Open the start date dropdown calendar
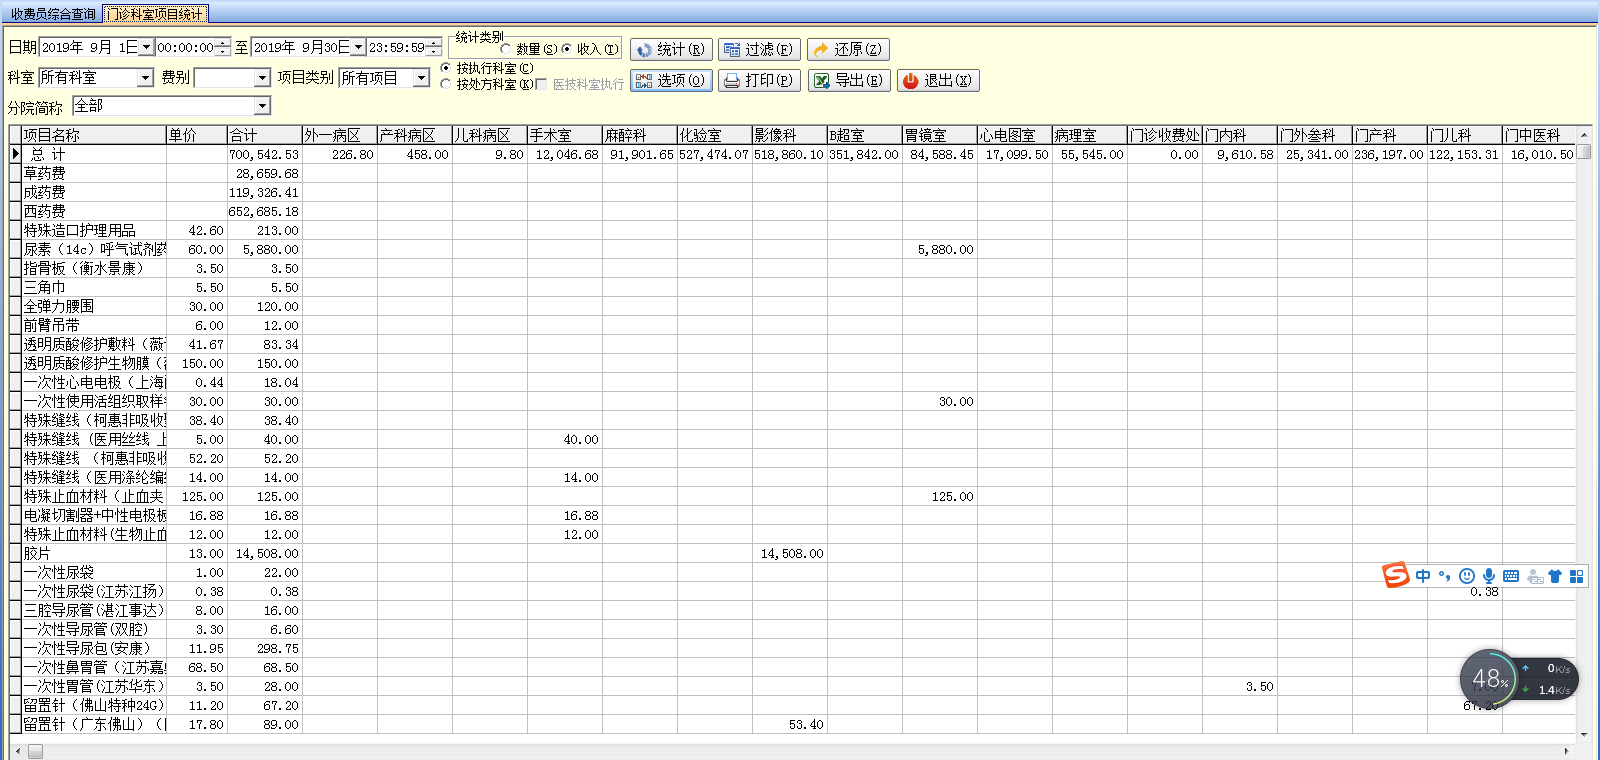 click(146, 47)
